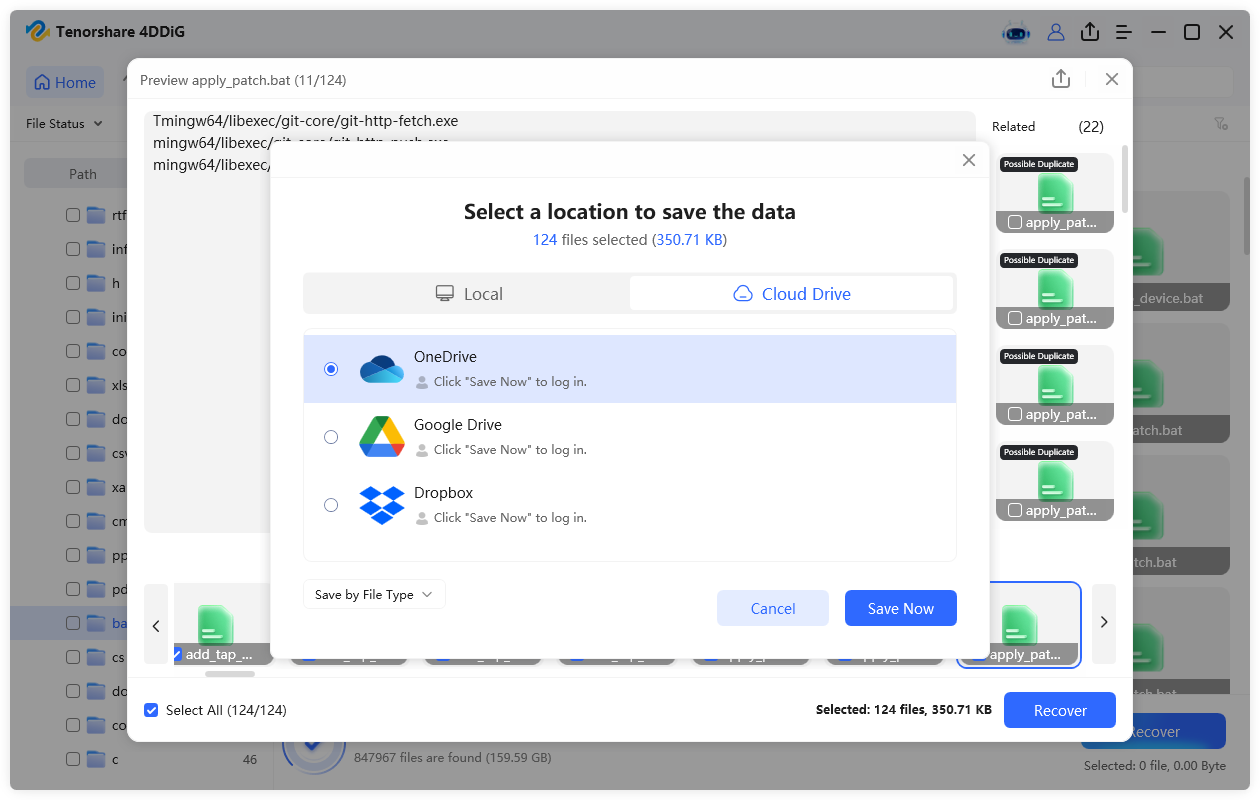
Task: Check the xls folder checkbox
Action: pos(73,385)
